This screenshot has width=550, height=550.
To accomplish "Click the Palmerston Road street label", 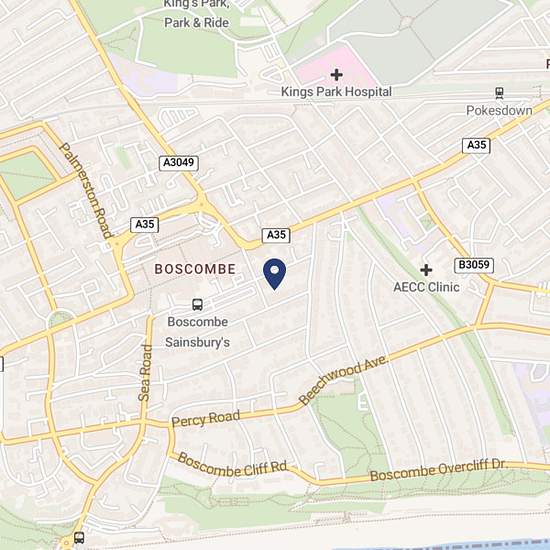I will [x=86, y=191].
